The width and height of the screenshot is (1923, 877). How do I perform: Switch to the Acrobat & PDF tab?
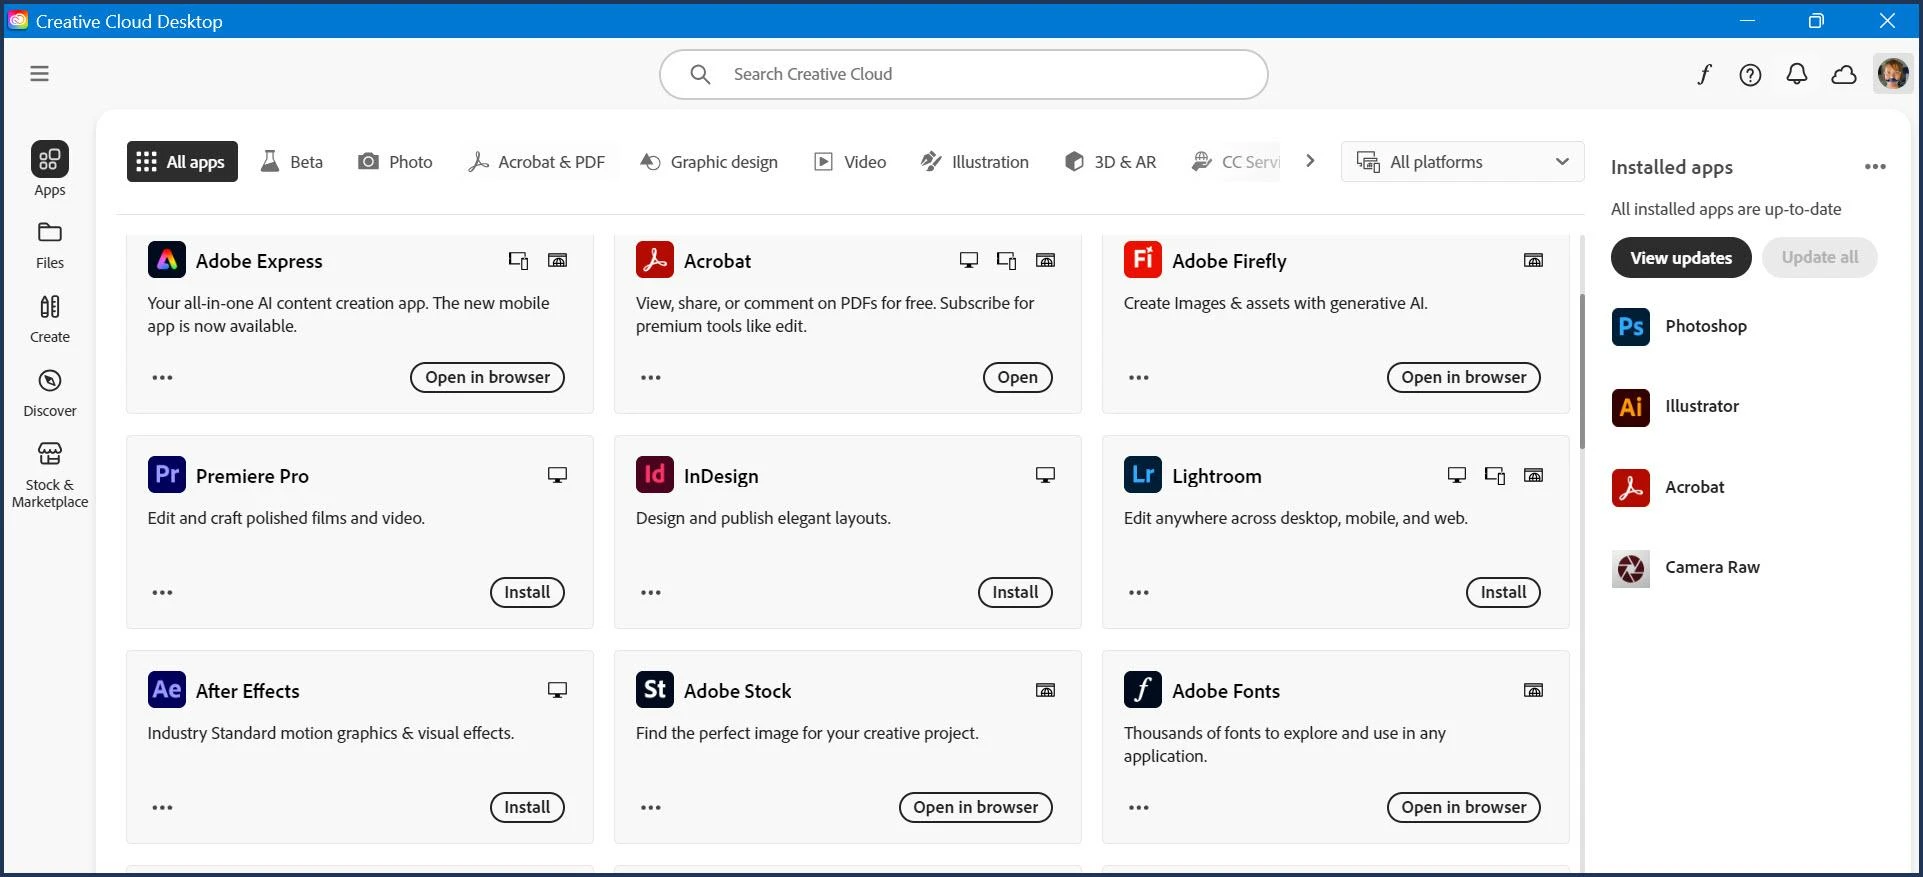click(537, 162)
